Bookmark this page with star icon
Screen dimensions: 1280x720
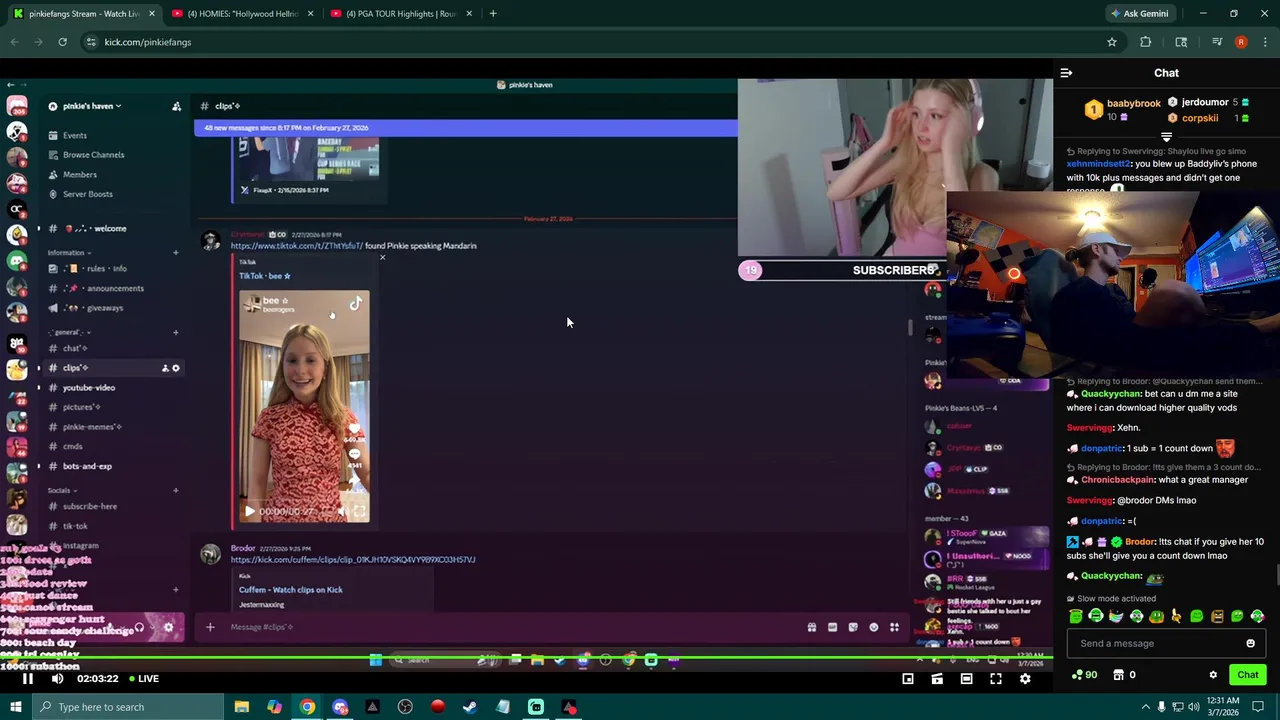pos(1111,42)
